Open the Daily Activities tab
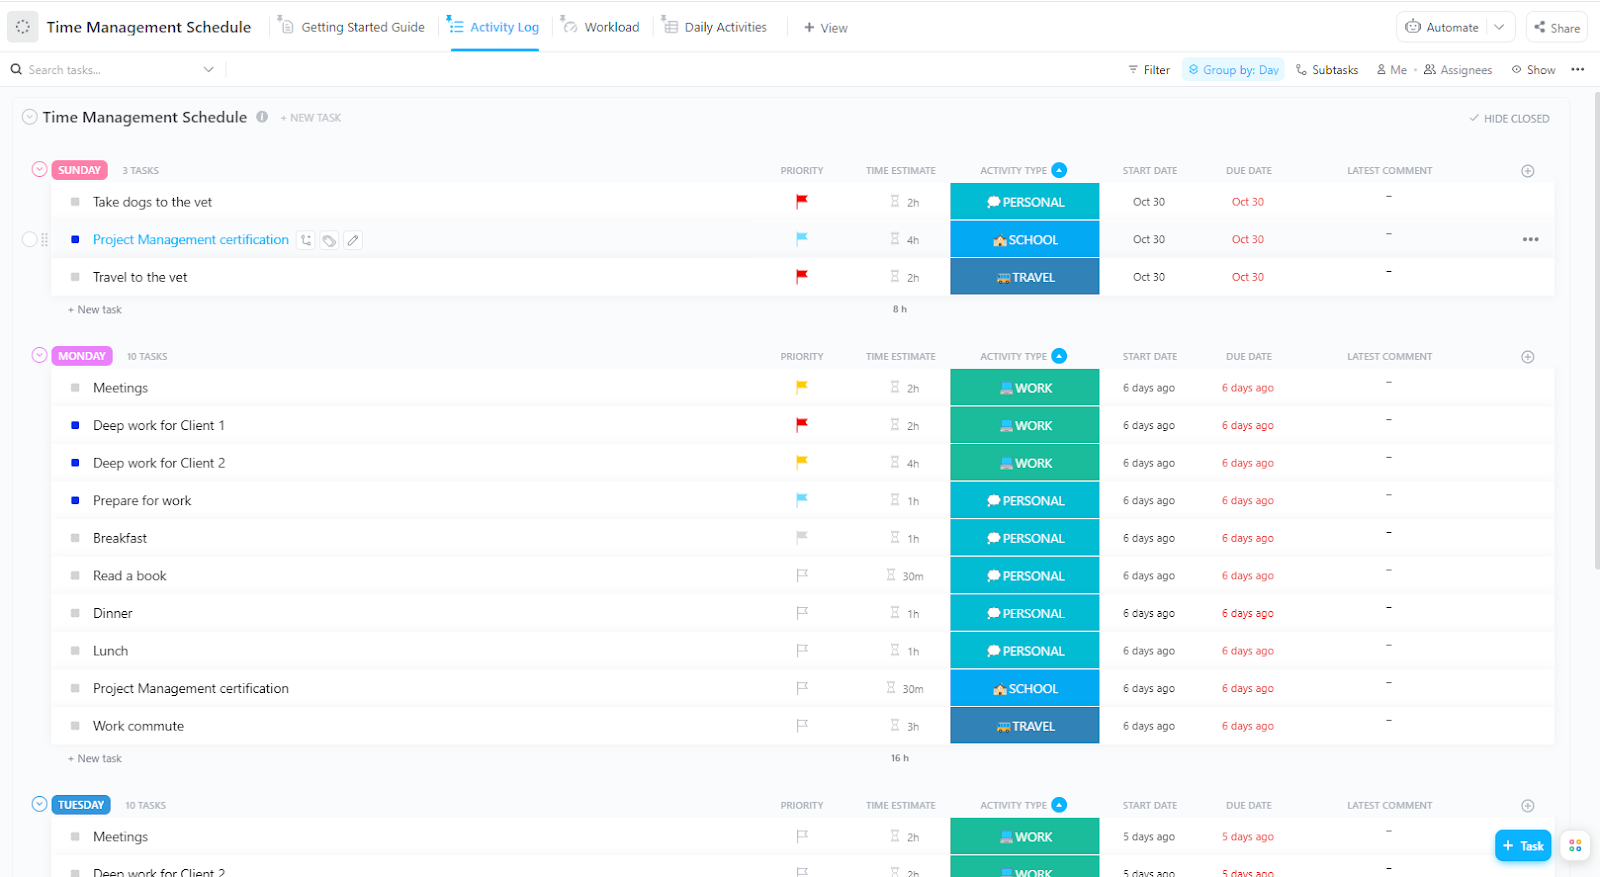Image resolution: width=1600 pixels, height=877 pixels. click(x=715, y=27)
